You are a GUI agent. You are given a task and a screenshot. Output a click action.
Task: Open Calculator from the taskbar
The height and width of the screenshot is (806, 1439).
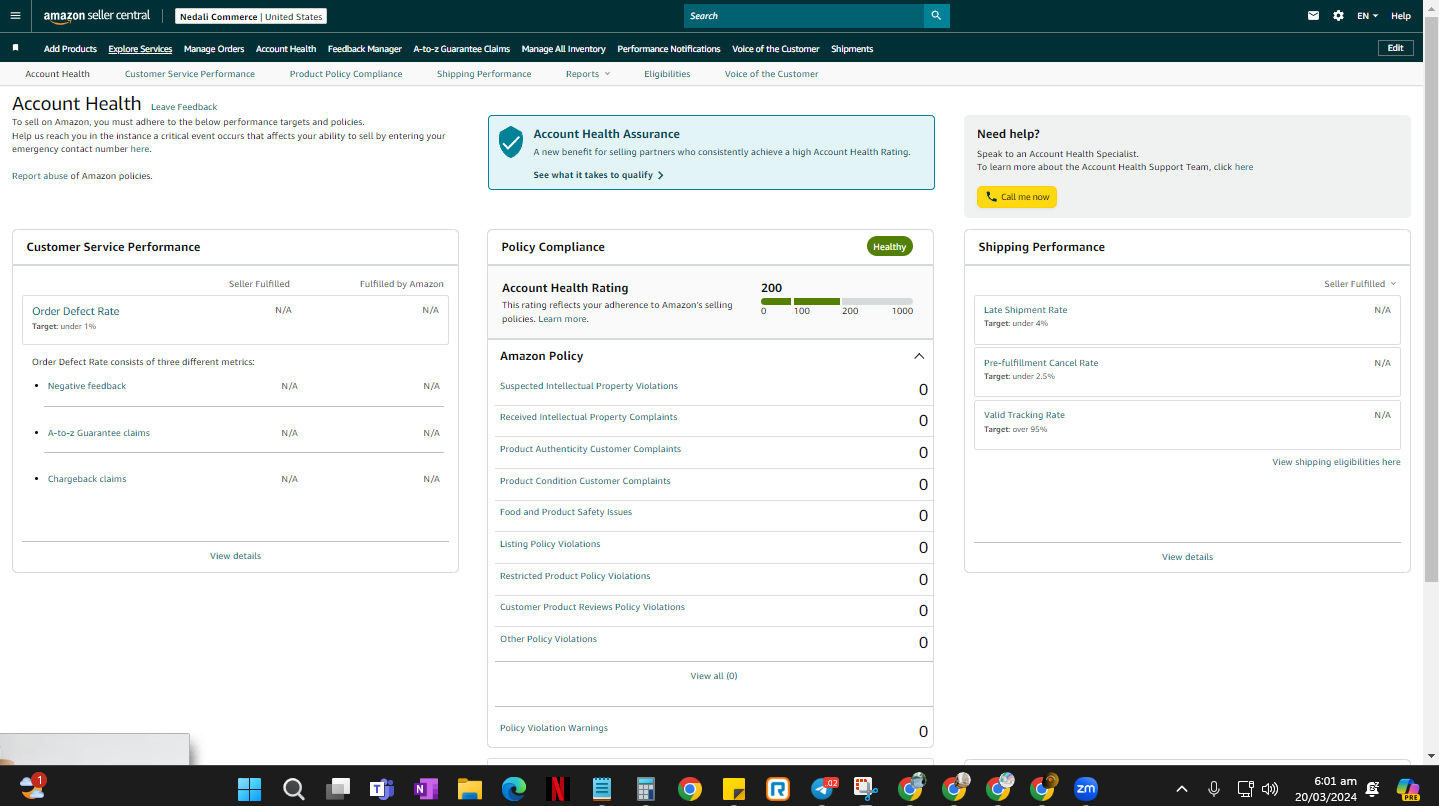pyautogui.click(x=645, y=789)
